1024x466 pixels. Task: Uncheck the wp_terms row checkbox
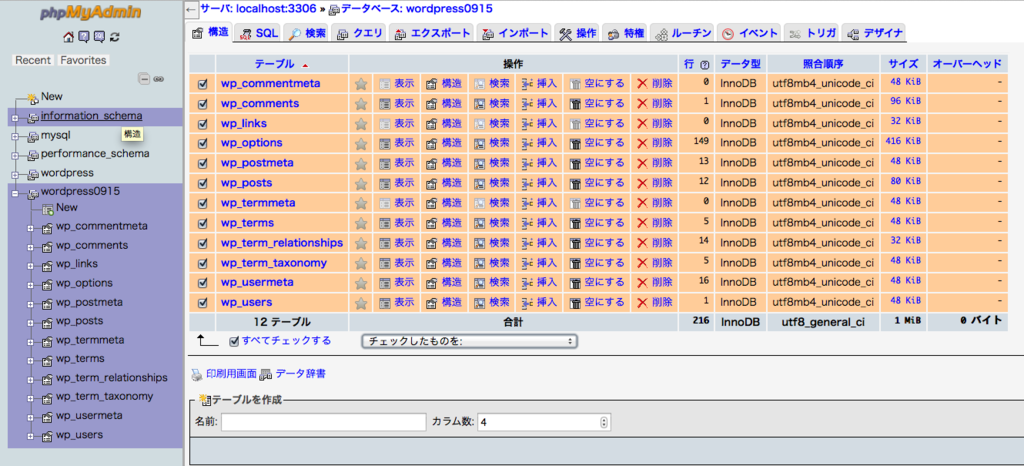pyautogui.click(x=202, y=223)
